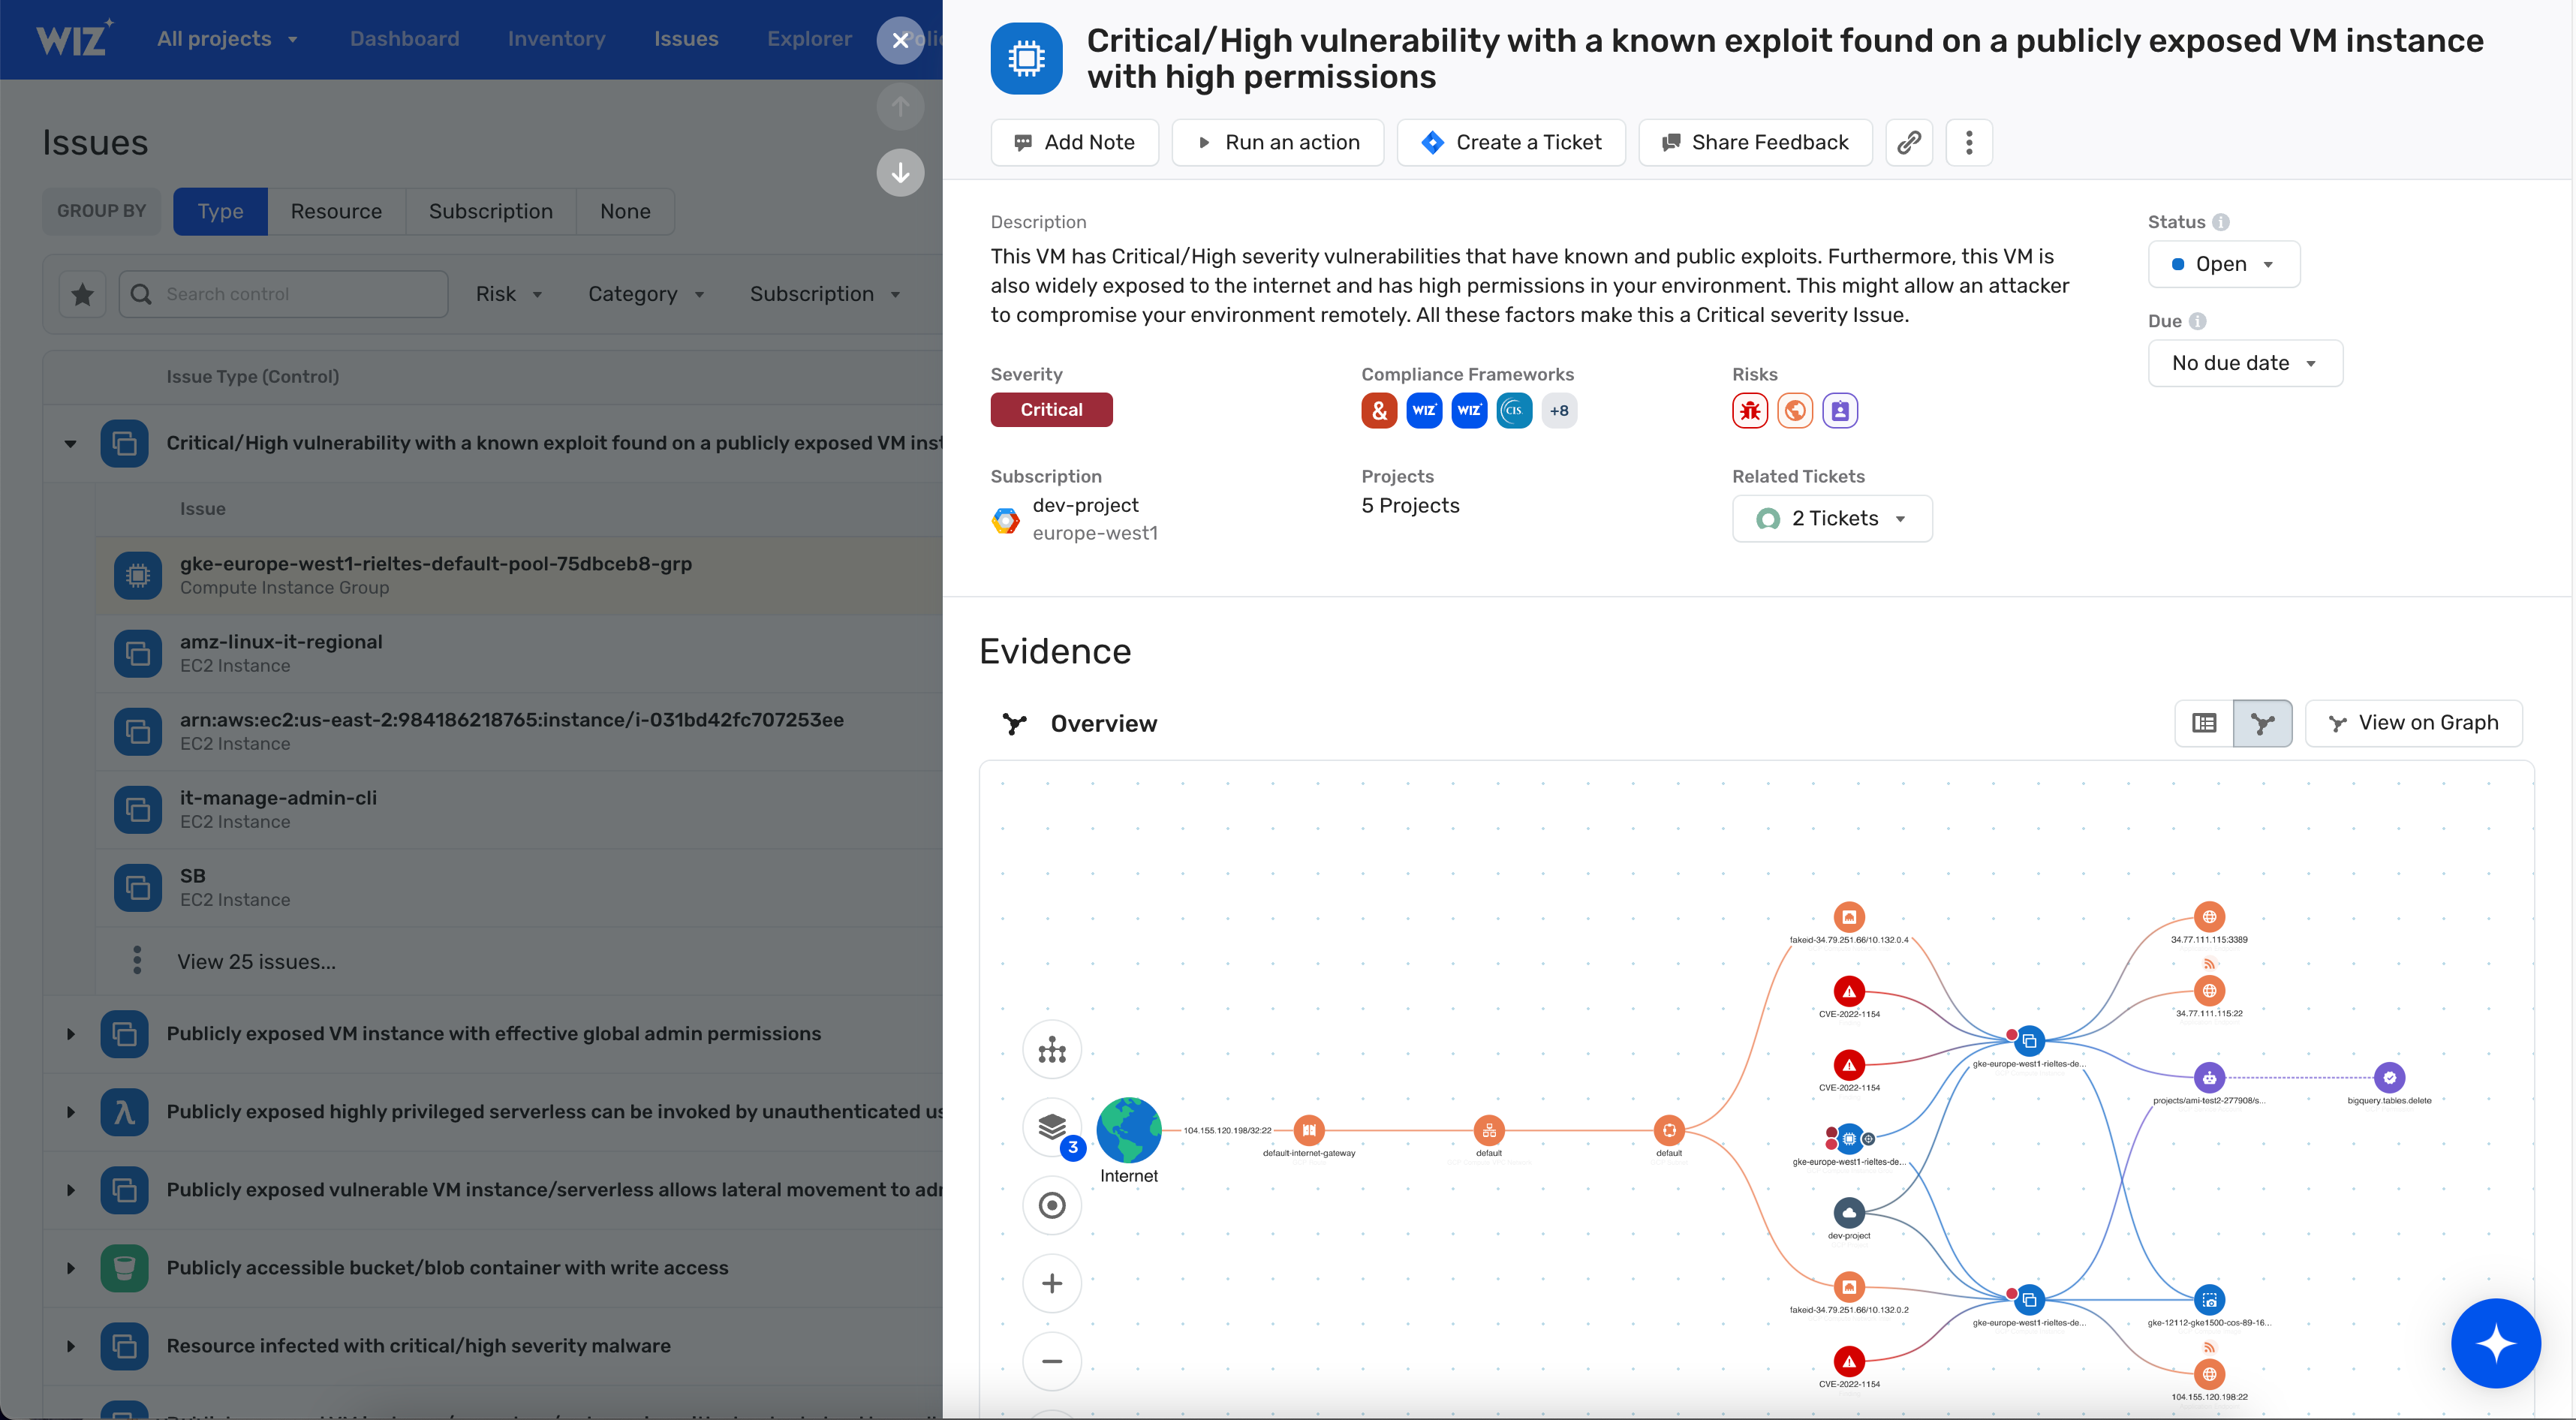Click the bigquery.tables.delete node

(x=2389, y=1077)
